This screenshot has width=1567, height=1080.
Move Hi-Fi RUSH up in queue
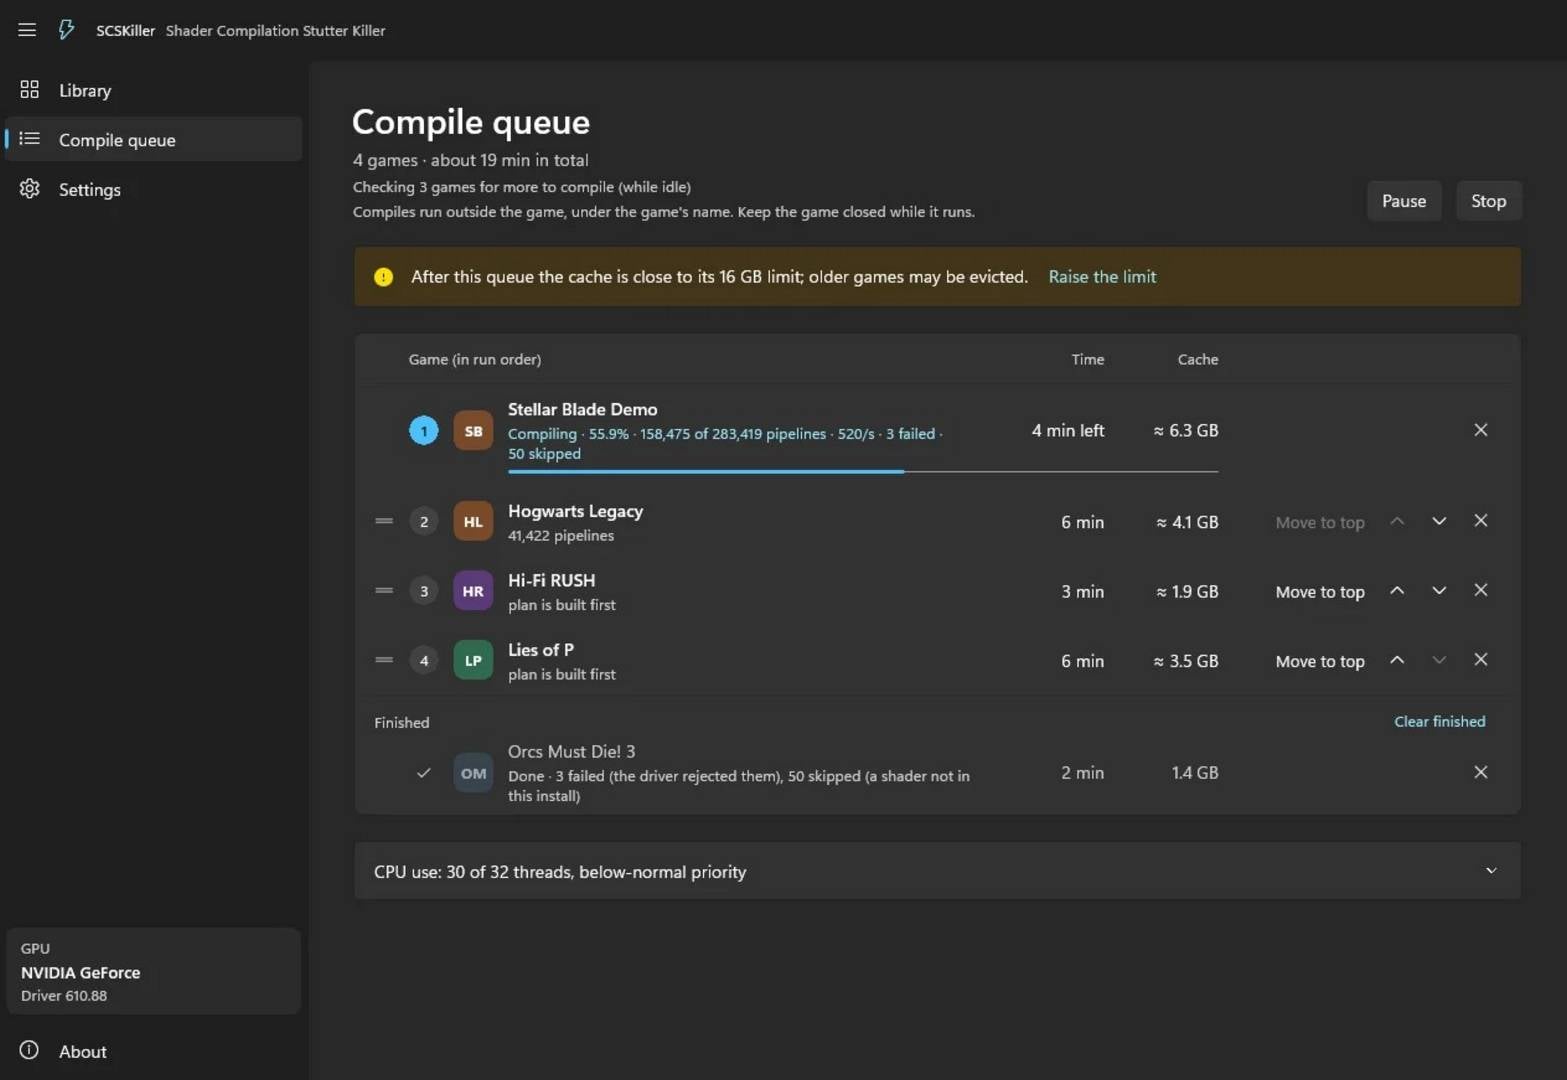click(1397, 591)
